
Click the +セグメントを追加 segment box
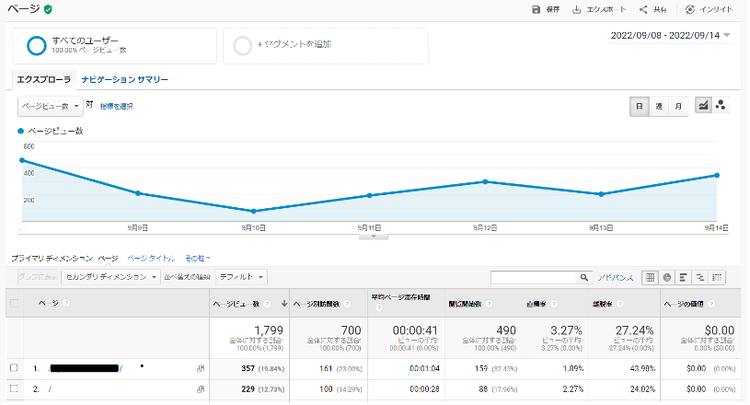(x=326, y=46)
